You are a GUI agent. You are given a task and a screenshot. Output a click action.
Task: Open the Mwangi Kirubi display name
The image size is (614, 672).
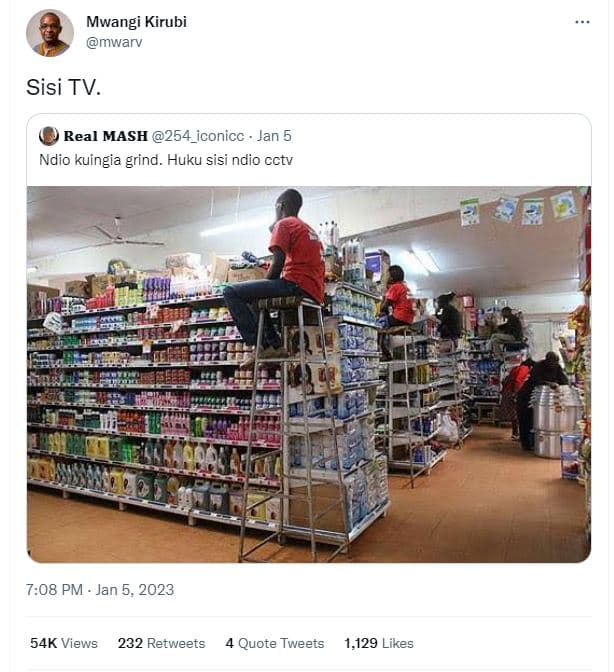(136, 21)
